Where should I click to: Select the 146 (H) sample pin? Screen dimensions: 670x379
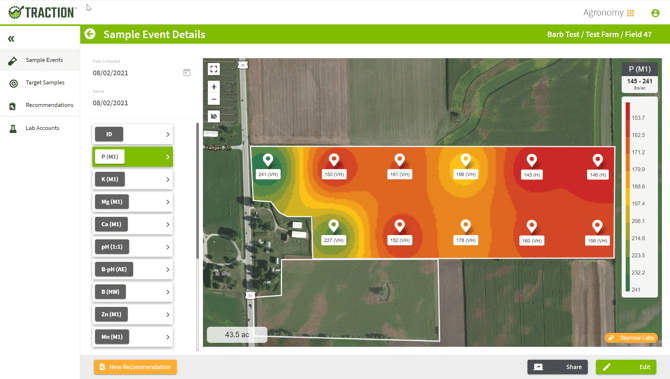click(597, 161)
